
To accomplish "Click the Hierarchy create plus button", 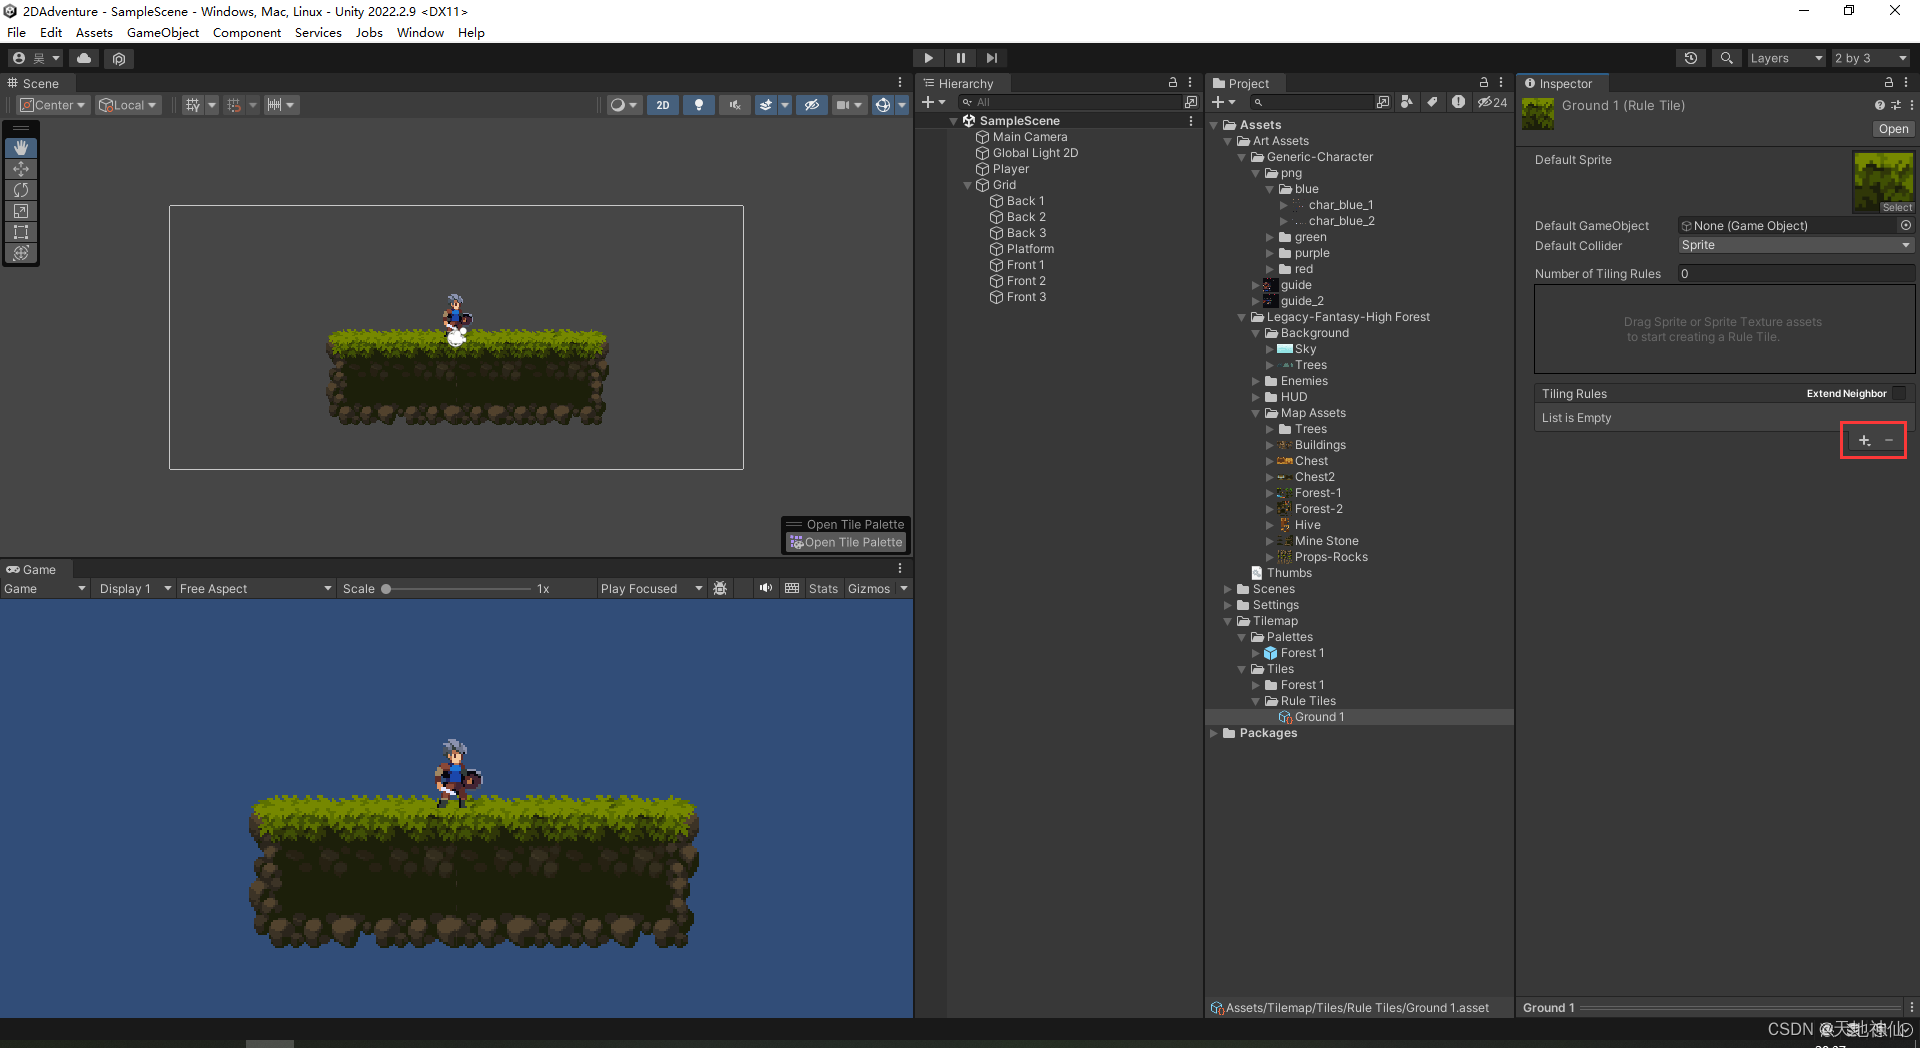I will pyautogui.click(x=933, y=102).
